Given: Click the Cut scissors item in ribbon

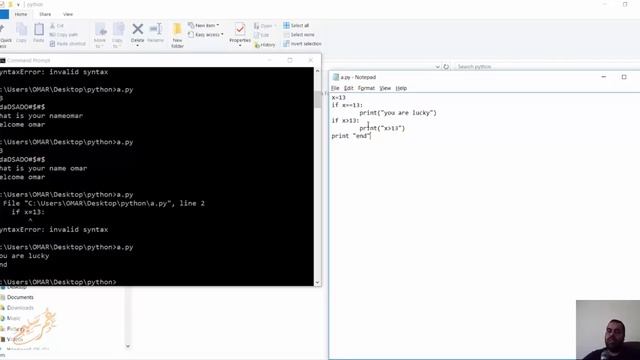Looking at the screenshot, I should tap(57, 26).
